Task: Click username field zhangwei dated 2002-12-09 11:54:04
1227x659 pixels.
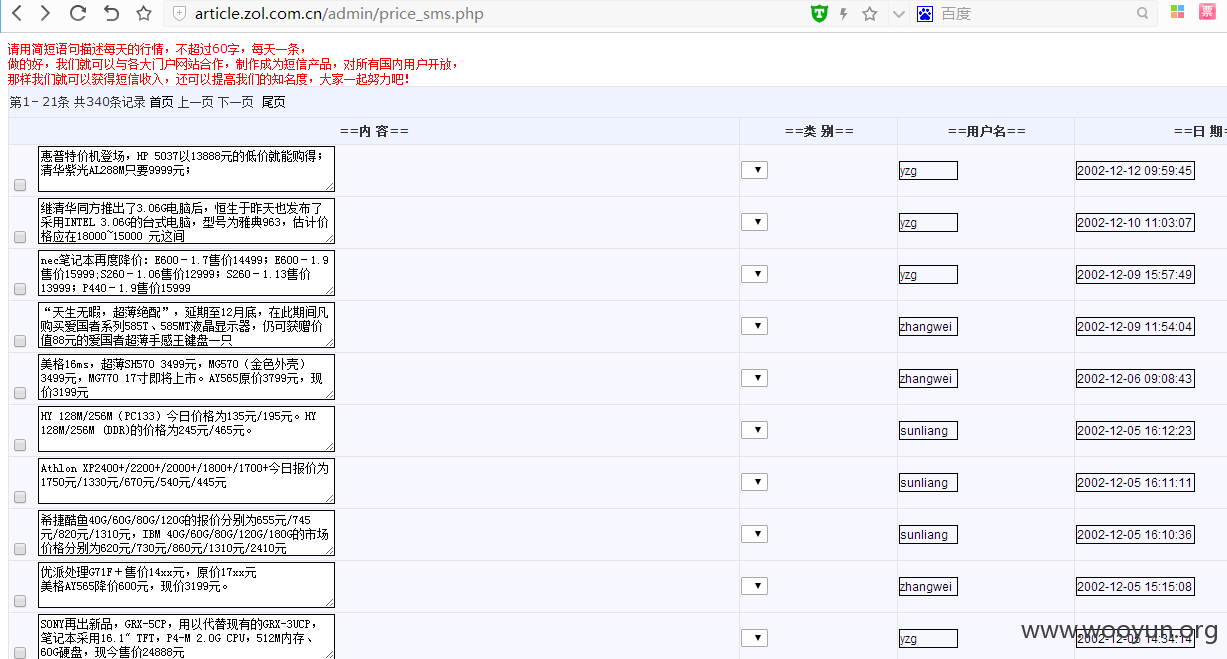Action: pos(928,327)
